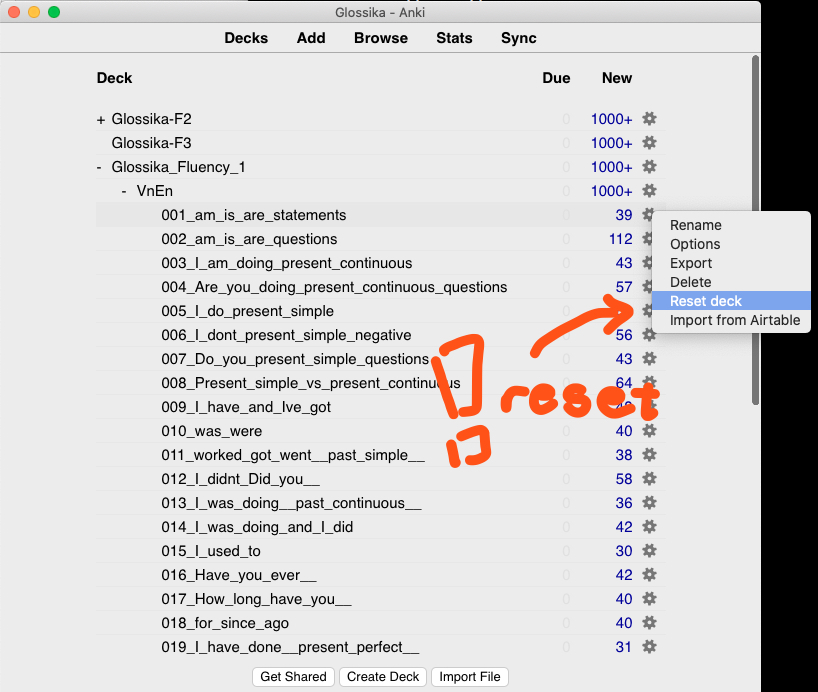Open deck 003_I_am_doing_present_continuous
This screenshot has width=818, height=692.
[x=286, y=263]
